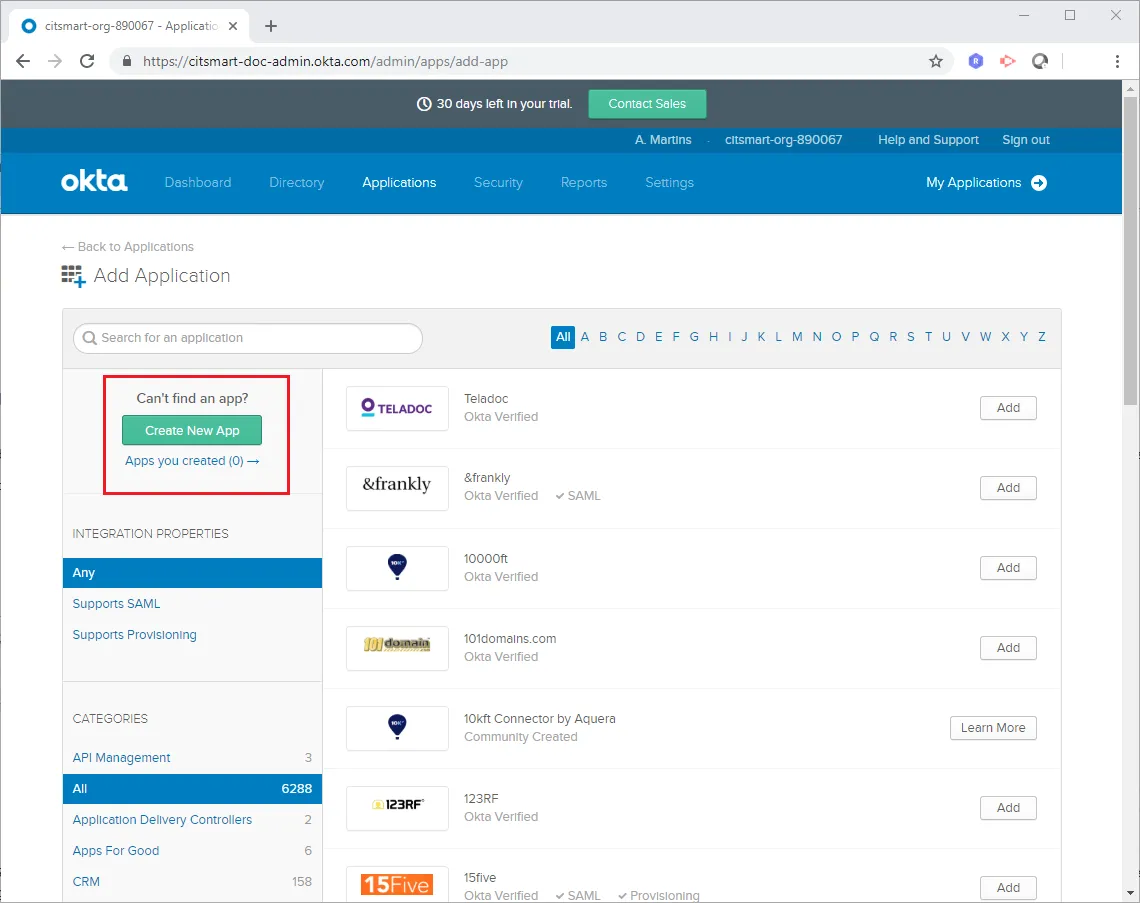
Task: Click the browser forward arrow
Action: [55, 61]
